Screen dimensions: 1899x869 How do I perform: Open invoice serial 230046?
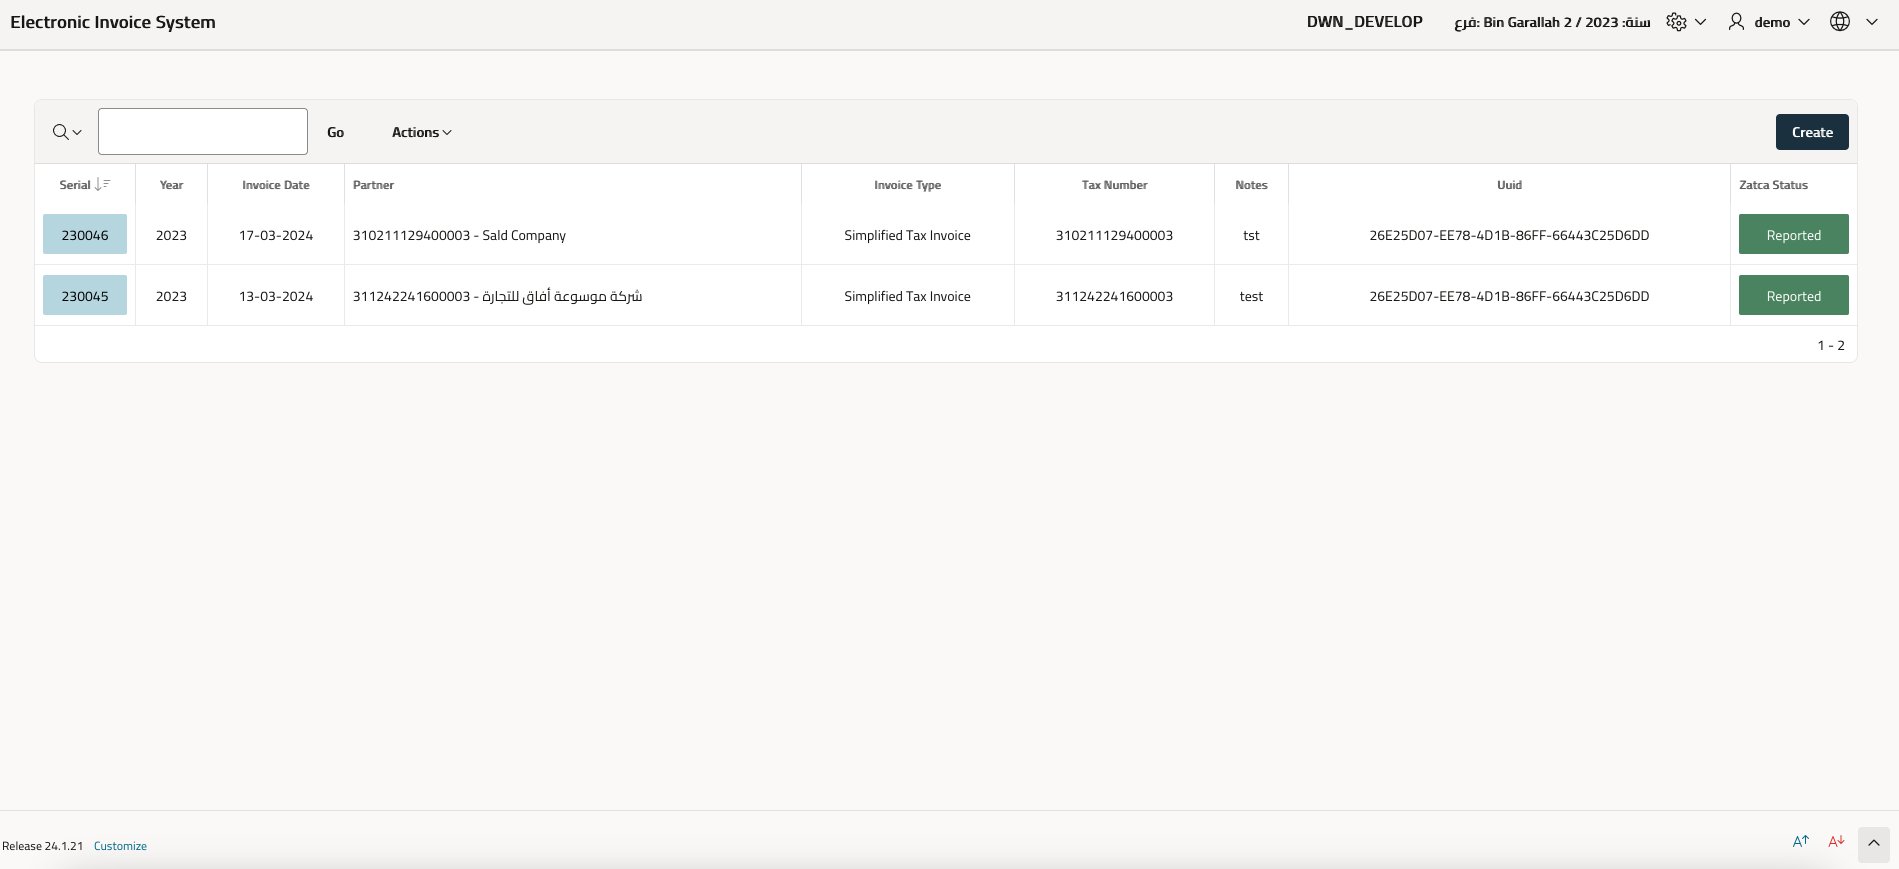pyautogui.click(x=85, y=235)
